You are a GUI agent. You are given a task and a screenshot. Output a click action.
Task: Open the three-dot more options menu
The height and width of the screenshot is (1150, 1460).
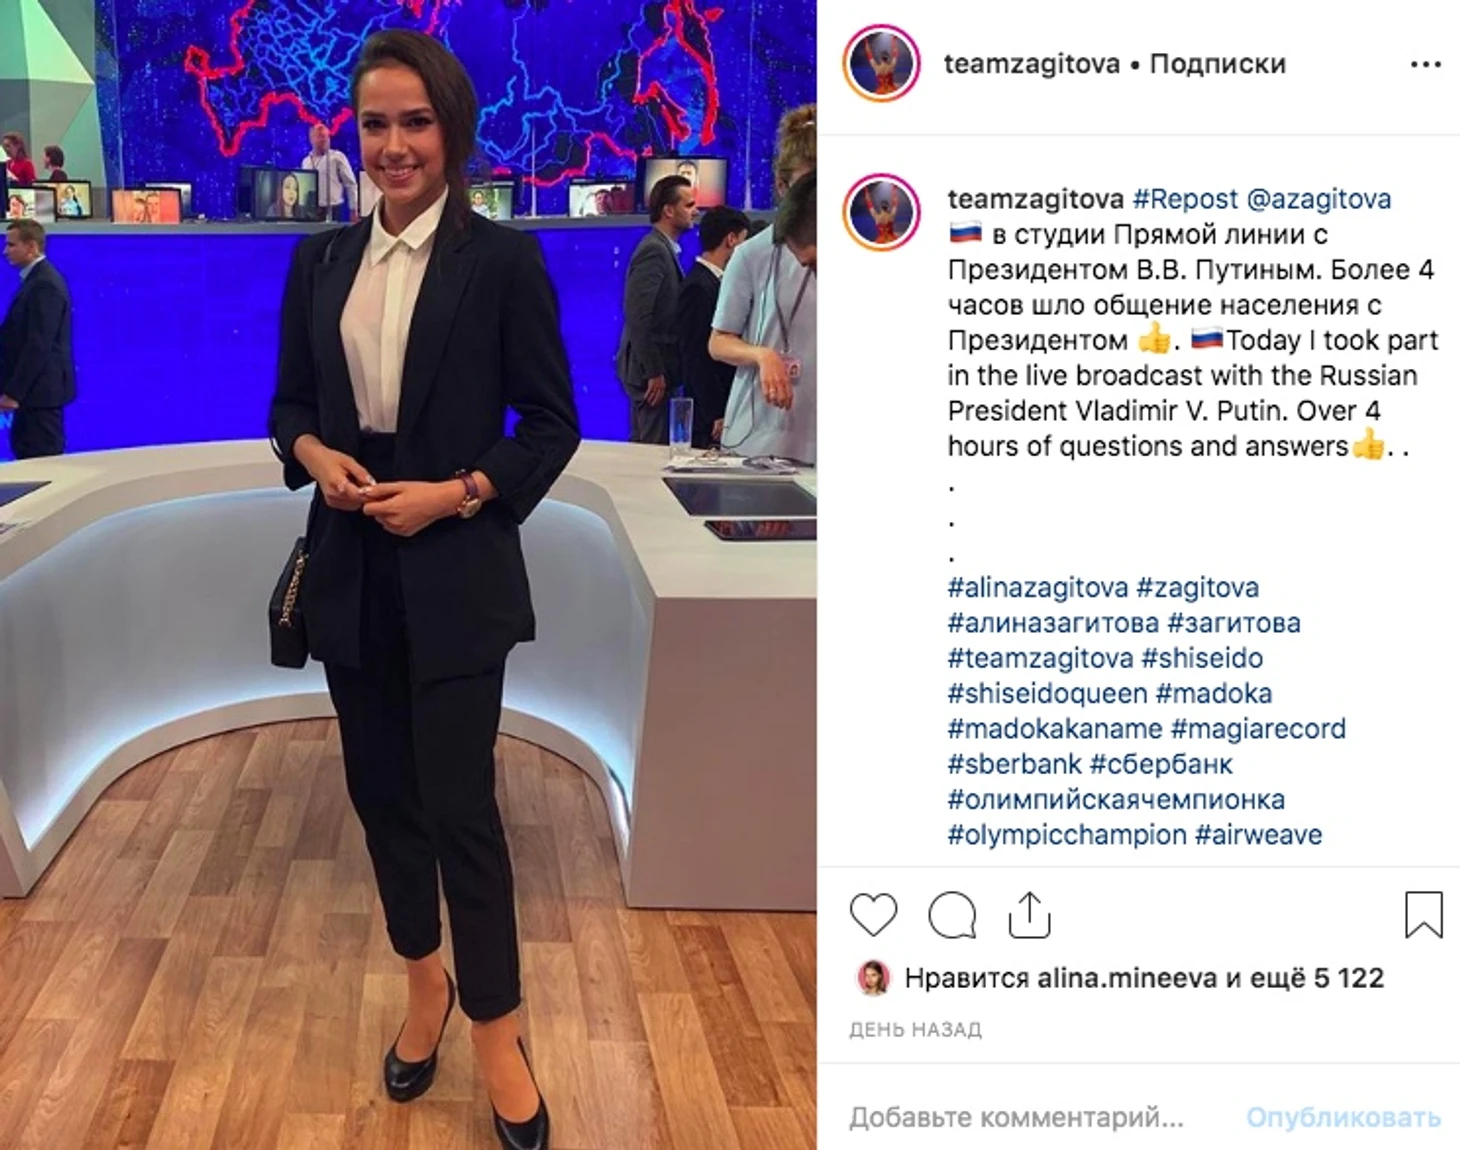coord(1425,65)
